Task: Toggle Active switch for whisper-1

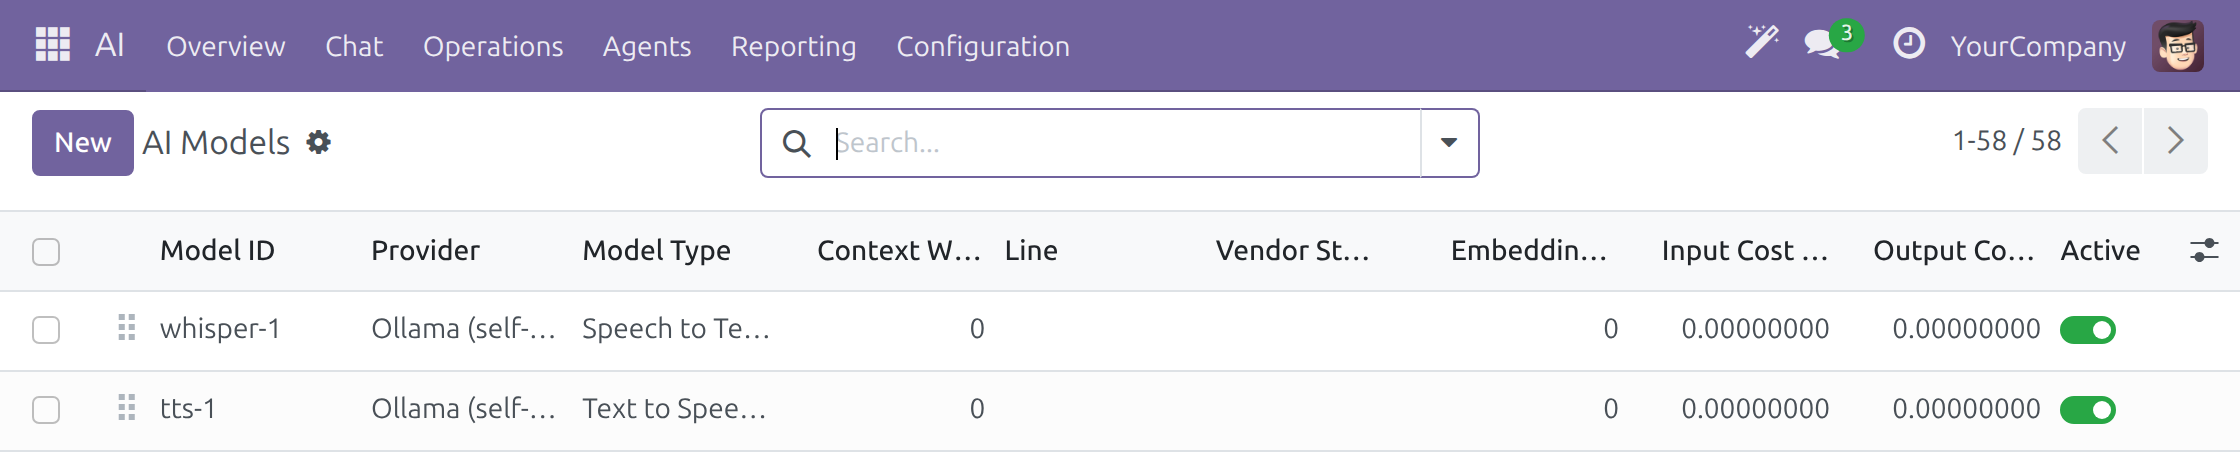Action: [2088, 330]
